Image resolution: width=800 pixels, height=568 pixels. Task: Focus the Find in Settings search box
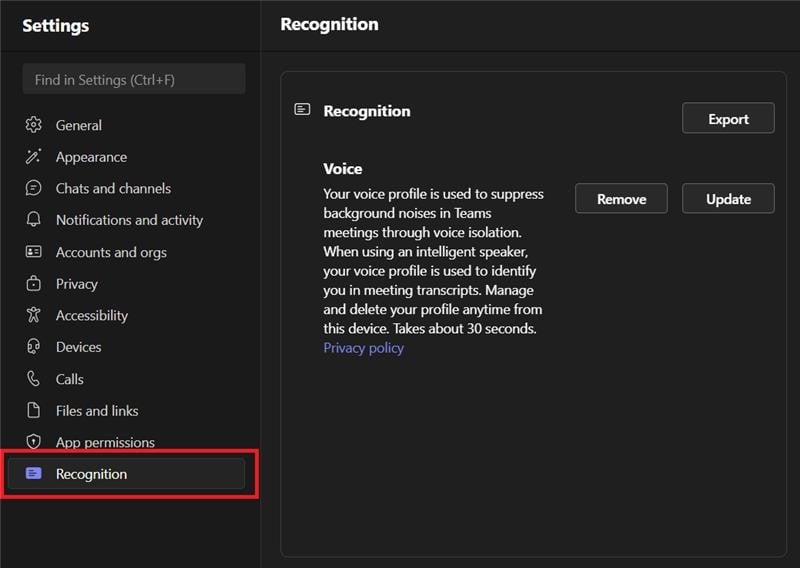(133, 79)
